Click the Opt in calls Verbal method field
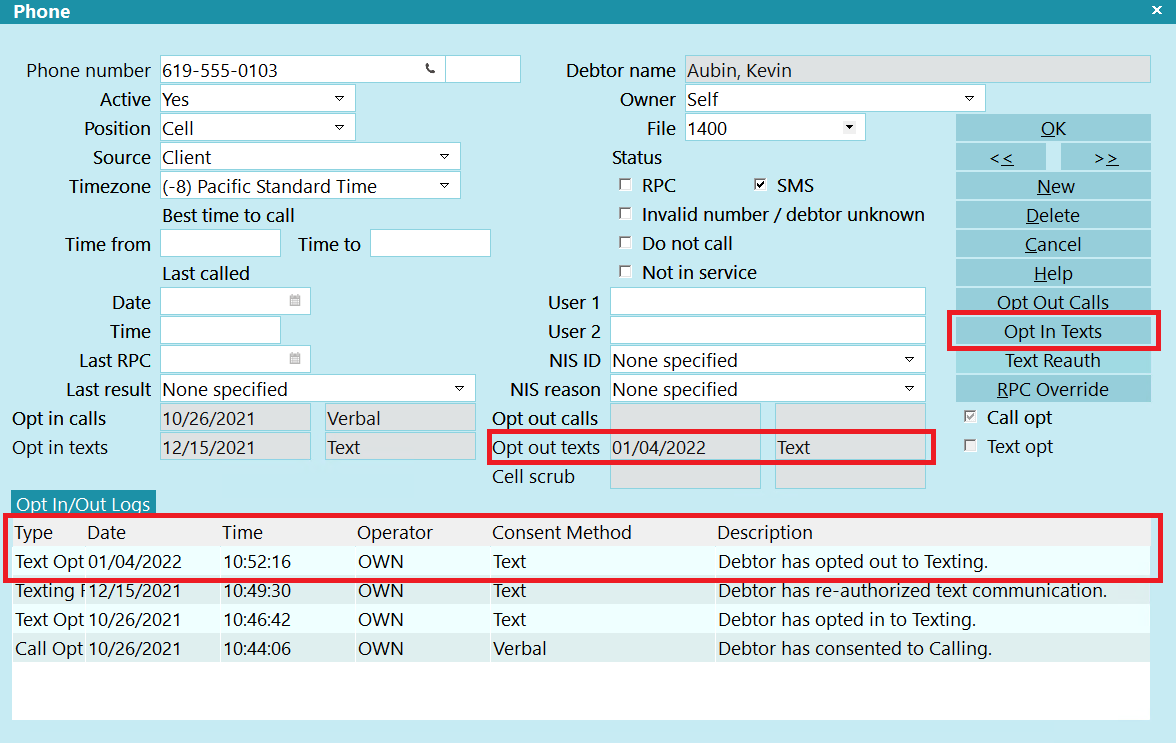Screen dimensions: 1176x743 [400, 418]
